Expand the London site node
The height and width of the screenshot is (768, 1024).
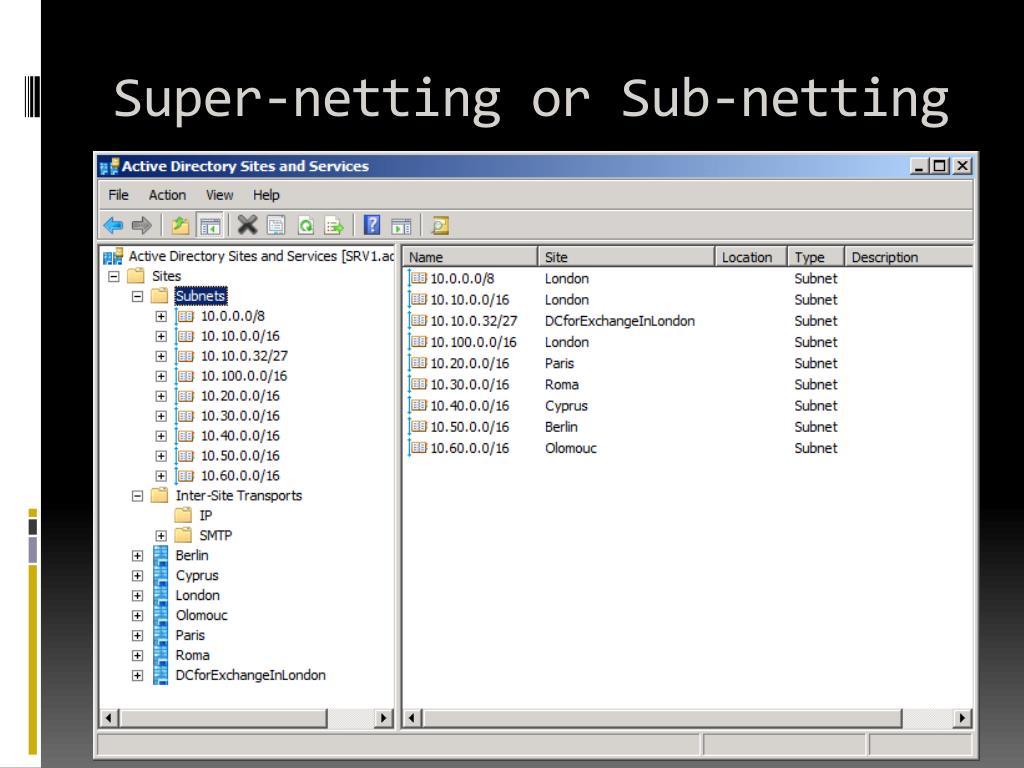pos(138,596)
